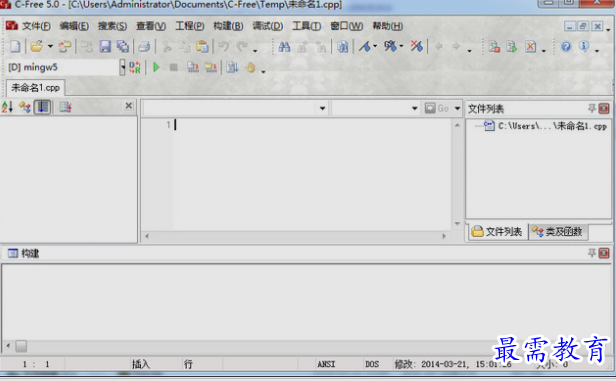This screenshot has width=616, height=381.
Task: Toggle auto-hide pin on the 文件列表 panel
Action: [x=592, y=108]
